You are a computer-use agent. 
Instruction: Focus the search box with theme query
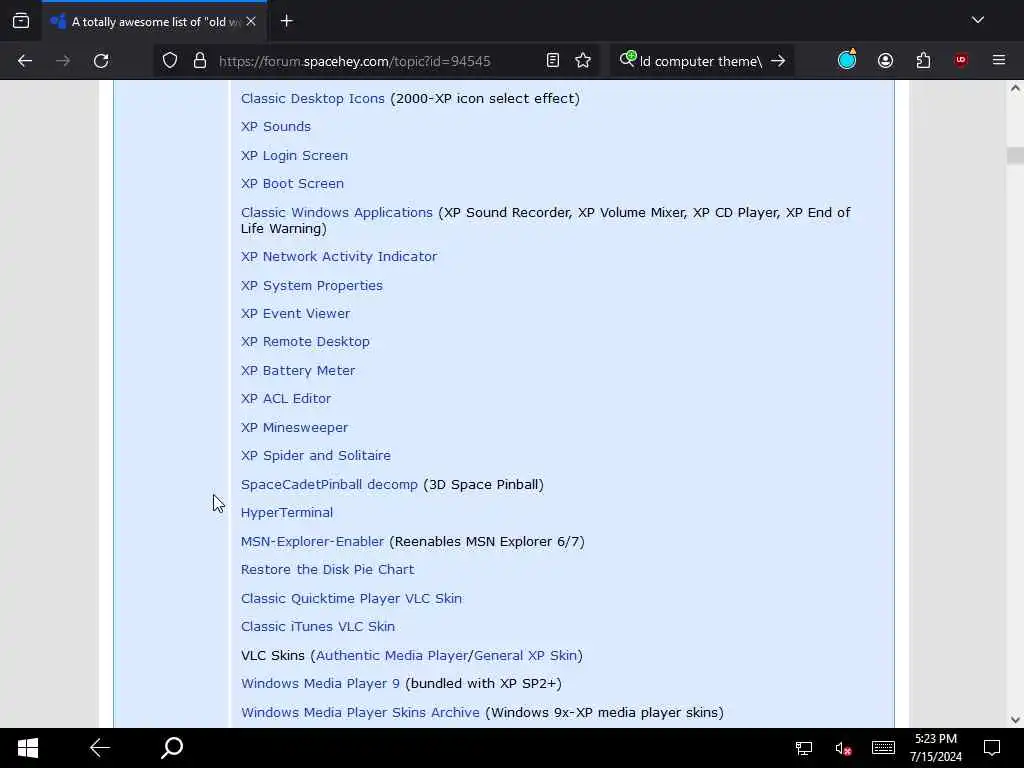tap(701, 61)
